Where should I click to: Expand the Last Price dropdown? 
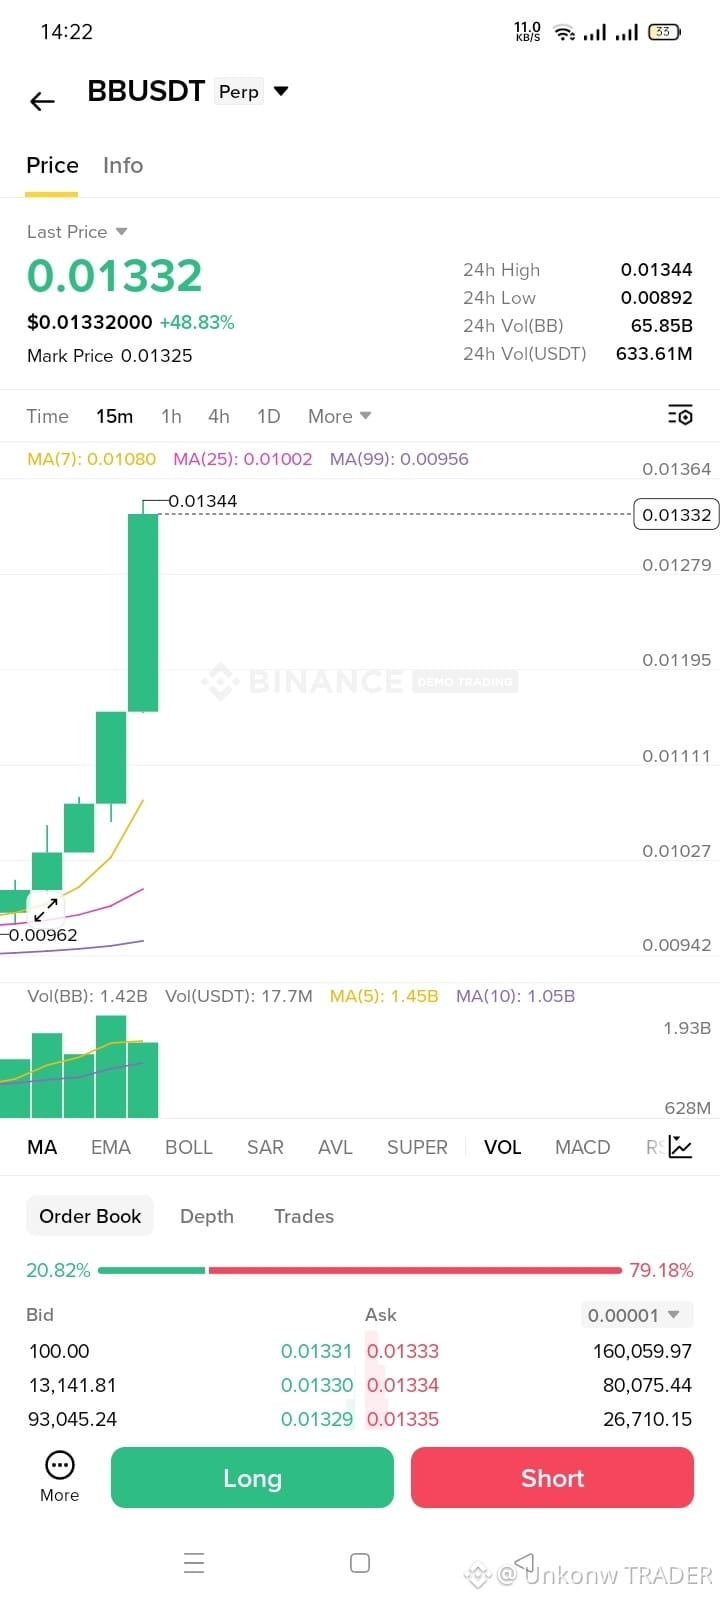[x=121, y=231]
